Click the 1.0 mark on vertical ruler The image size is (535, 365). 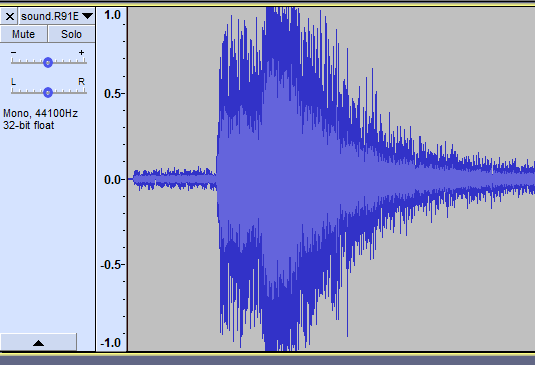point(113,15)
